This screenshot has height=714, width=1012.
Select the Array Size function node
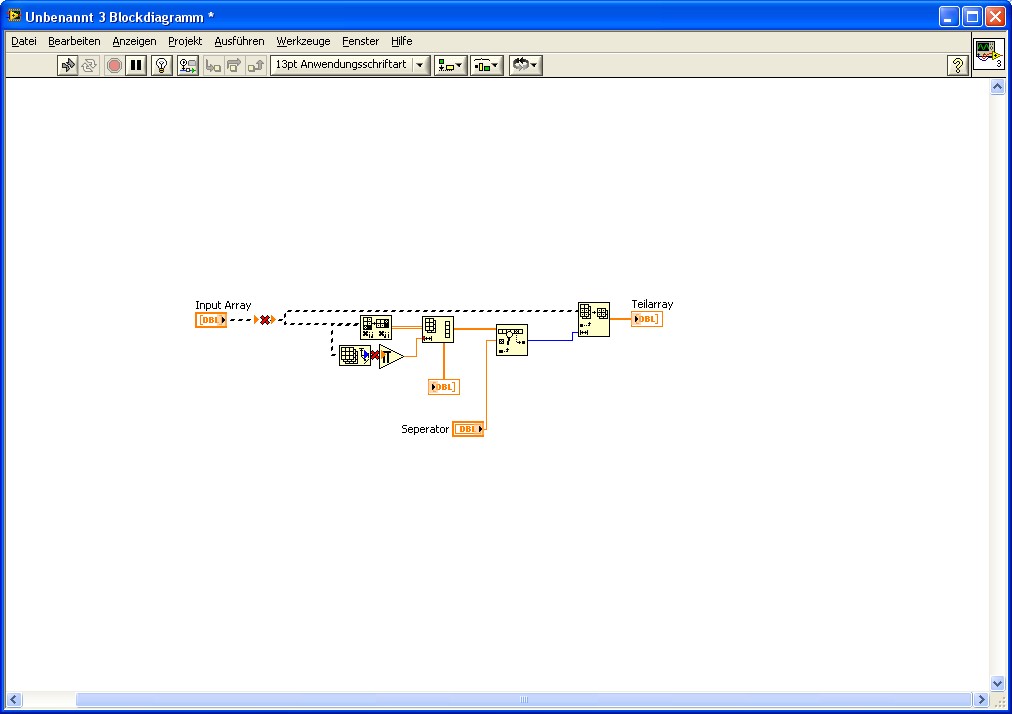(354, 356)
